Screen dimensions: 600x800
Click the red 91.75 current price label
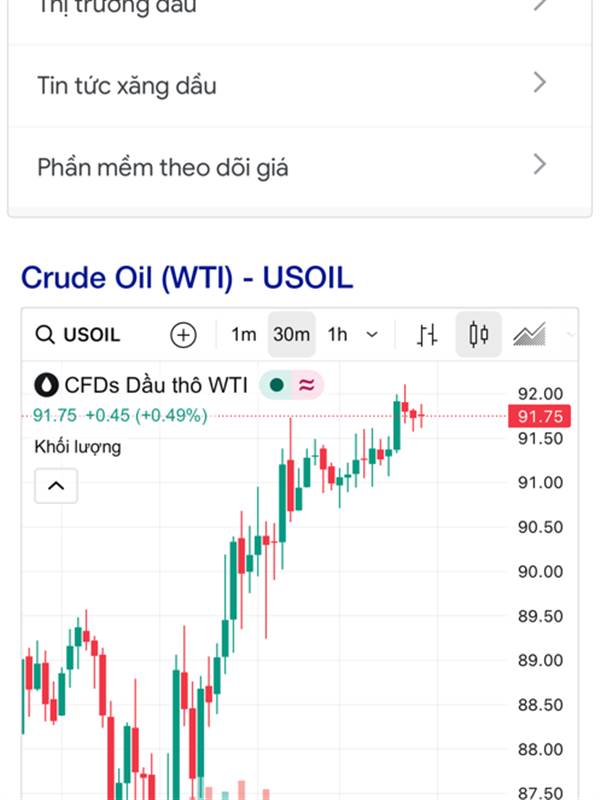(540, 417)
